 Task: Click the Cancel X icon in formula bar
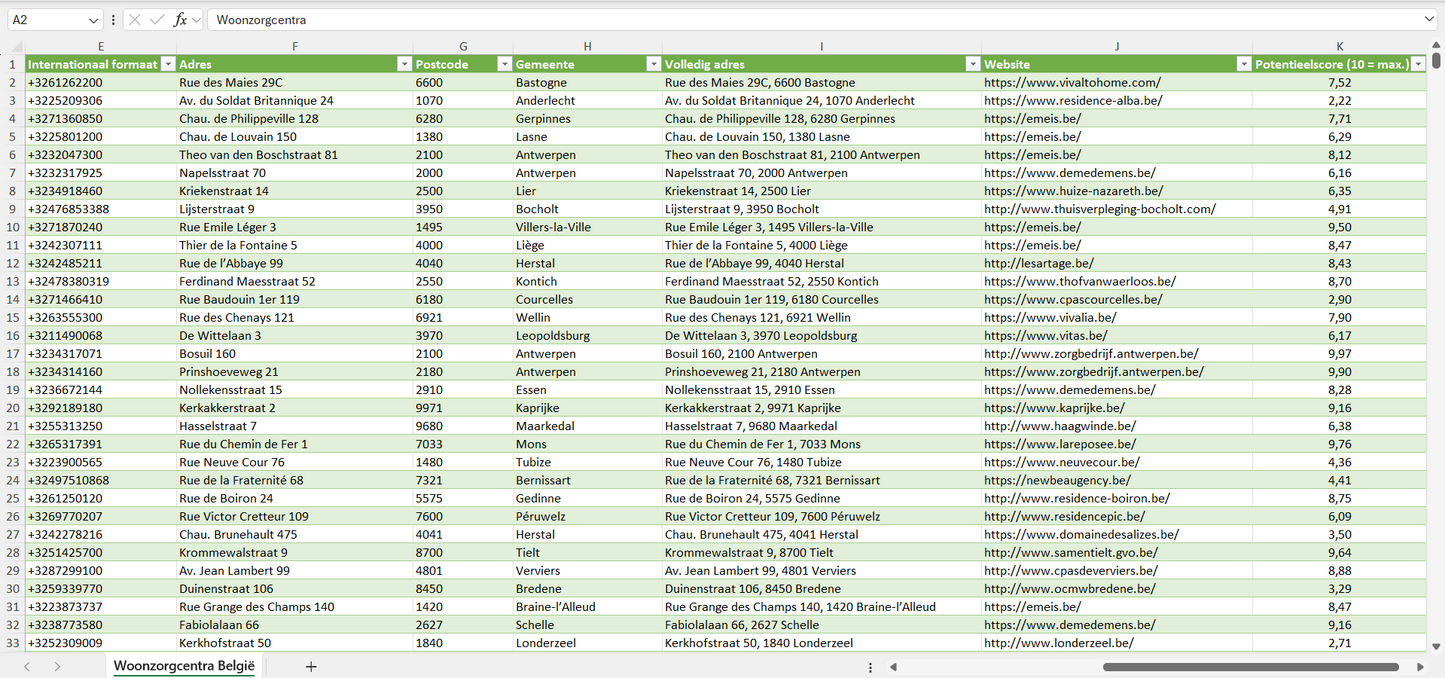tap(135, 20)
